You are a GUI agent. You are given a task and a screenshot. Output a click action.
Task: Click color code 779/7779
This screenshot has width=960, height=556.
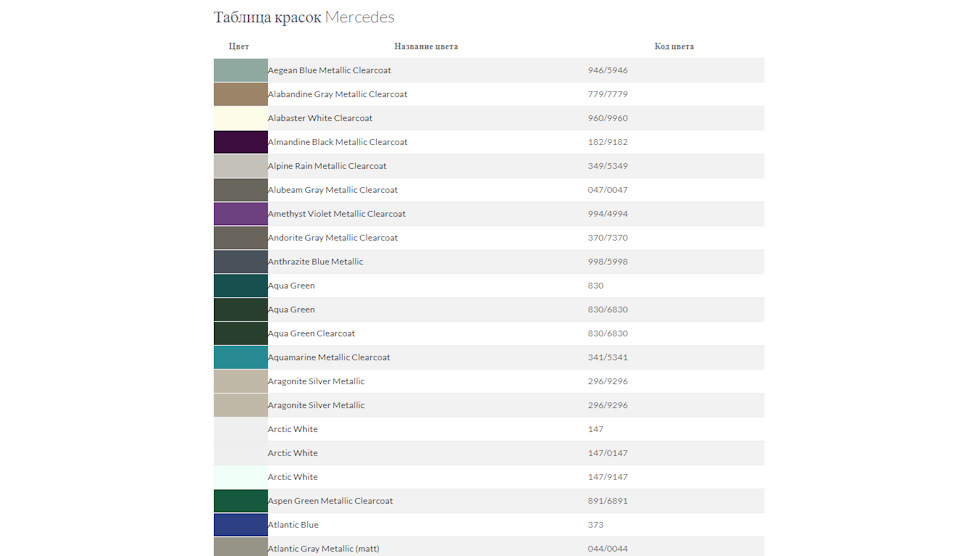(x=608, y=94)
